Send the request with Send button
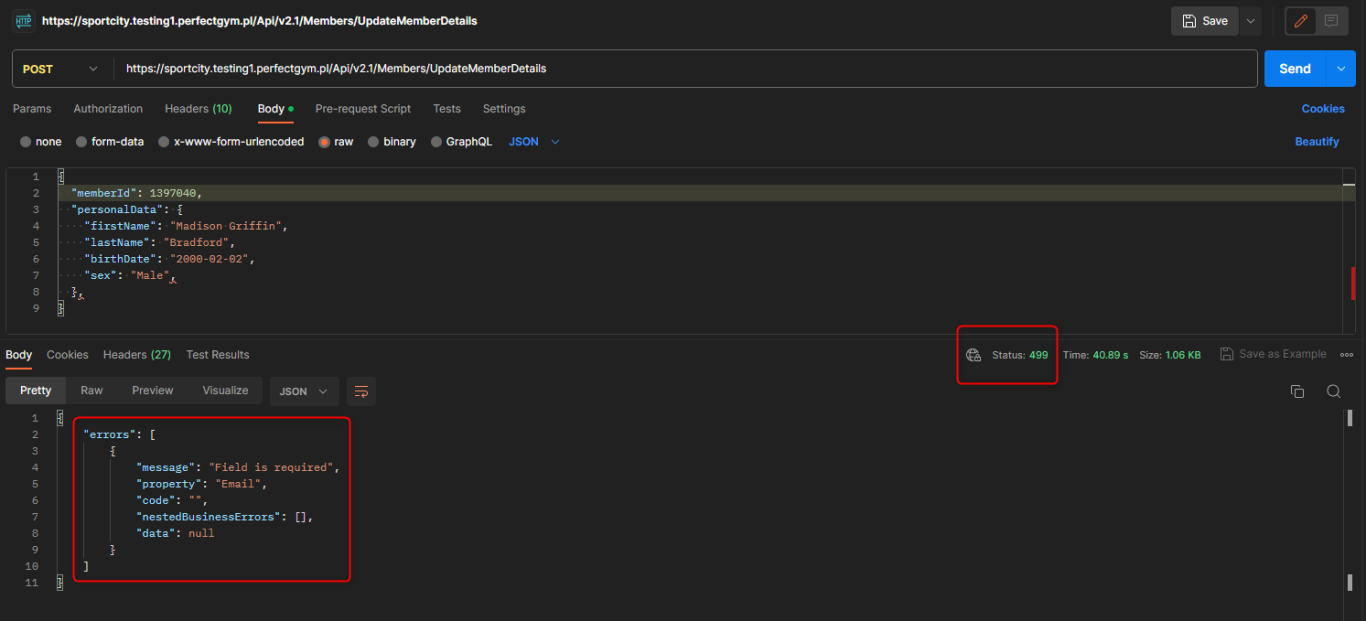Image resolution: width=1366 pixels, height=621 pixels. 1295,69
